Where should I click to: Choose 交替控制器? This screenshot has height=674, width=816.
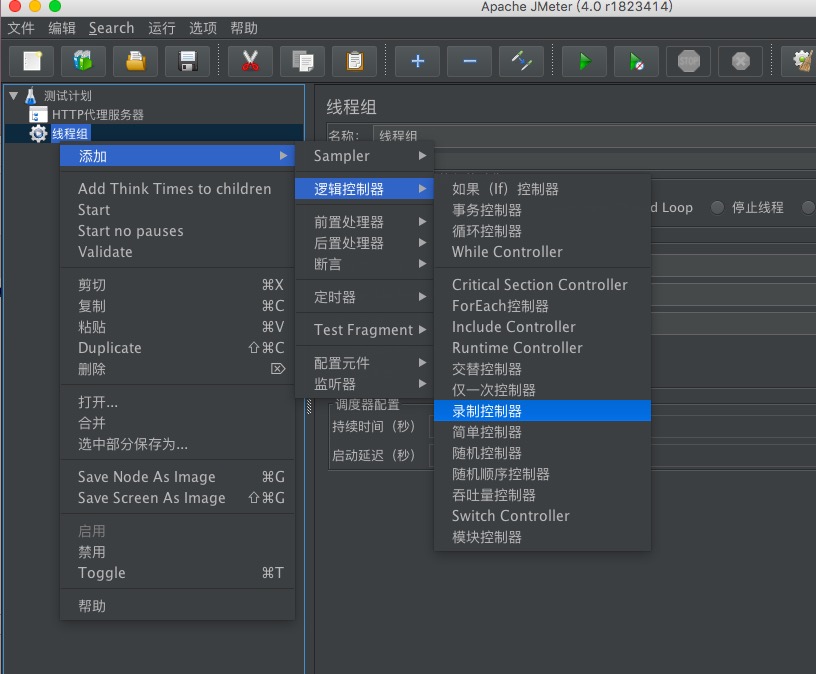542,368
